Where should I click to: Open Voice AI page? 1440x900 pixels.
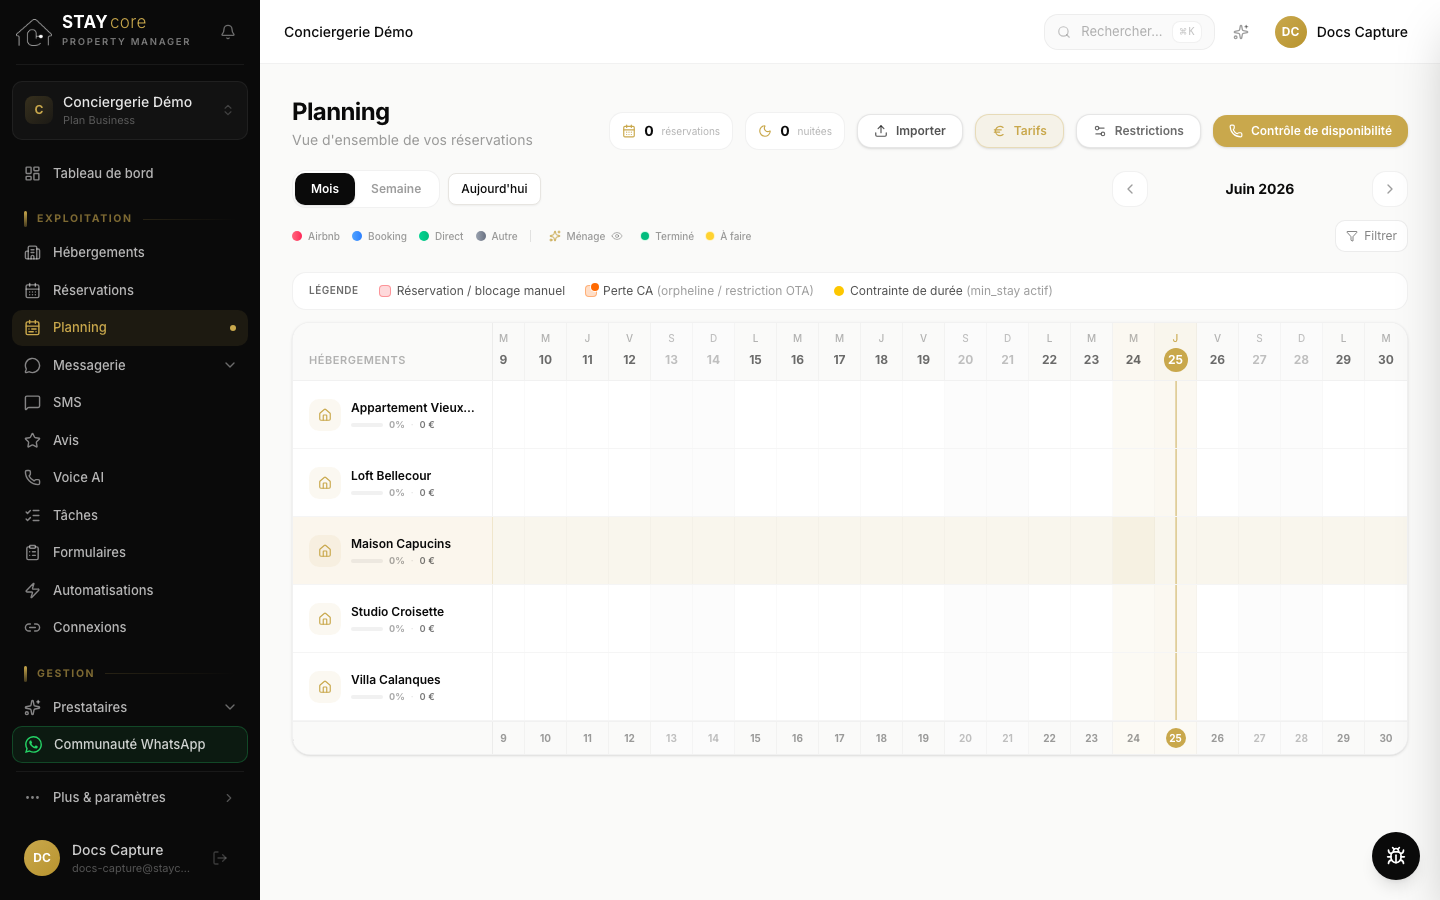(x=130, y=477)
